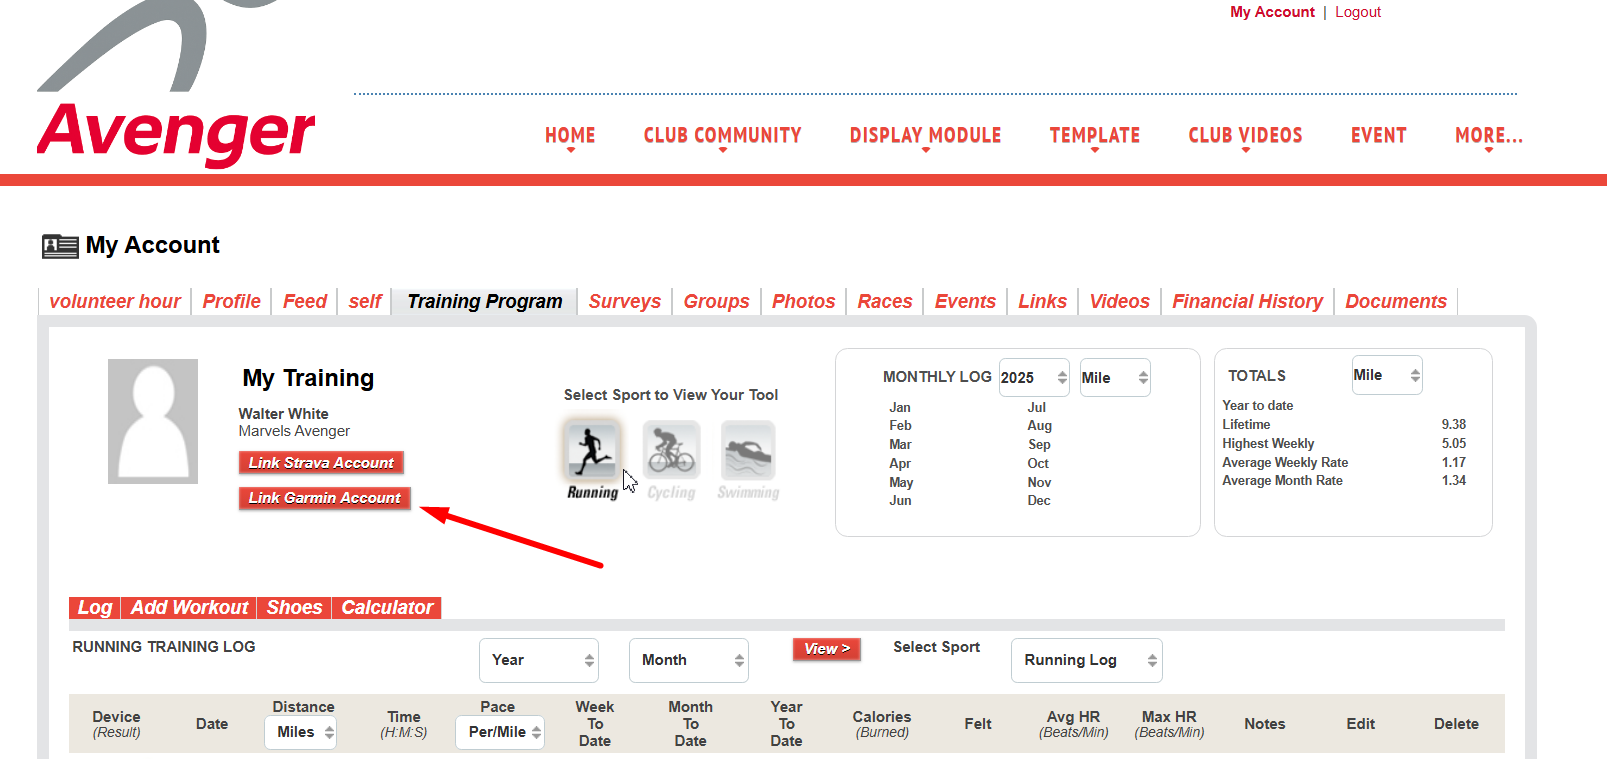Open the Add Workout tab
Screen dimensions: 1607x759
[x=189, y=607]
